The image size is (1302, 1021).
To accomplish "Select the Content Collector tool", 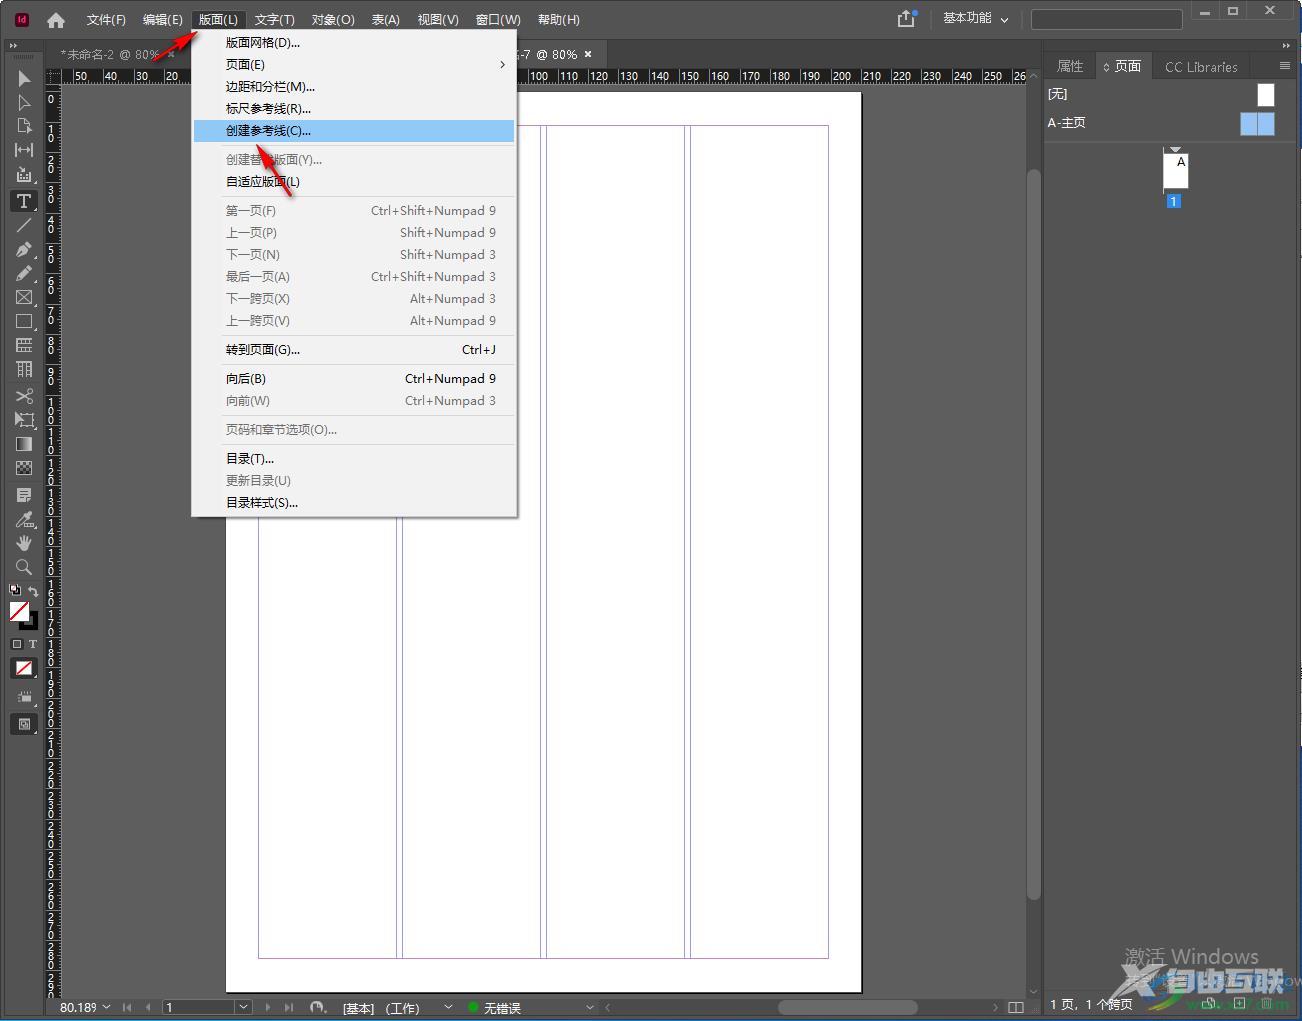I will tap(24, 174).
